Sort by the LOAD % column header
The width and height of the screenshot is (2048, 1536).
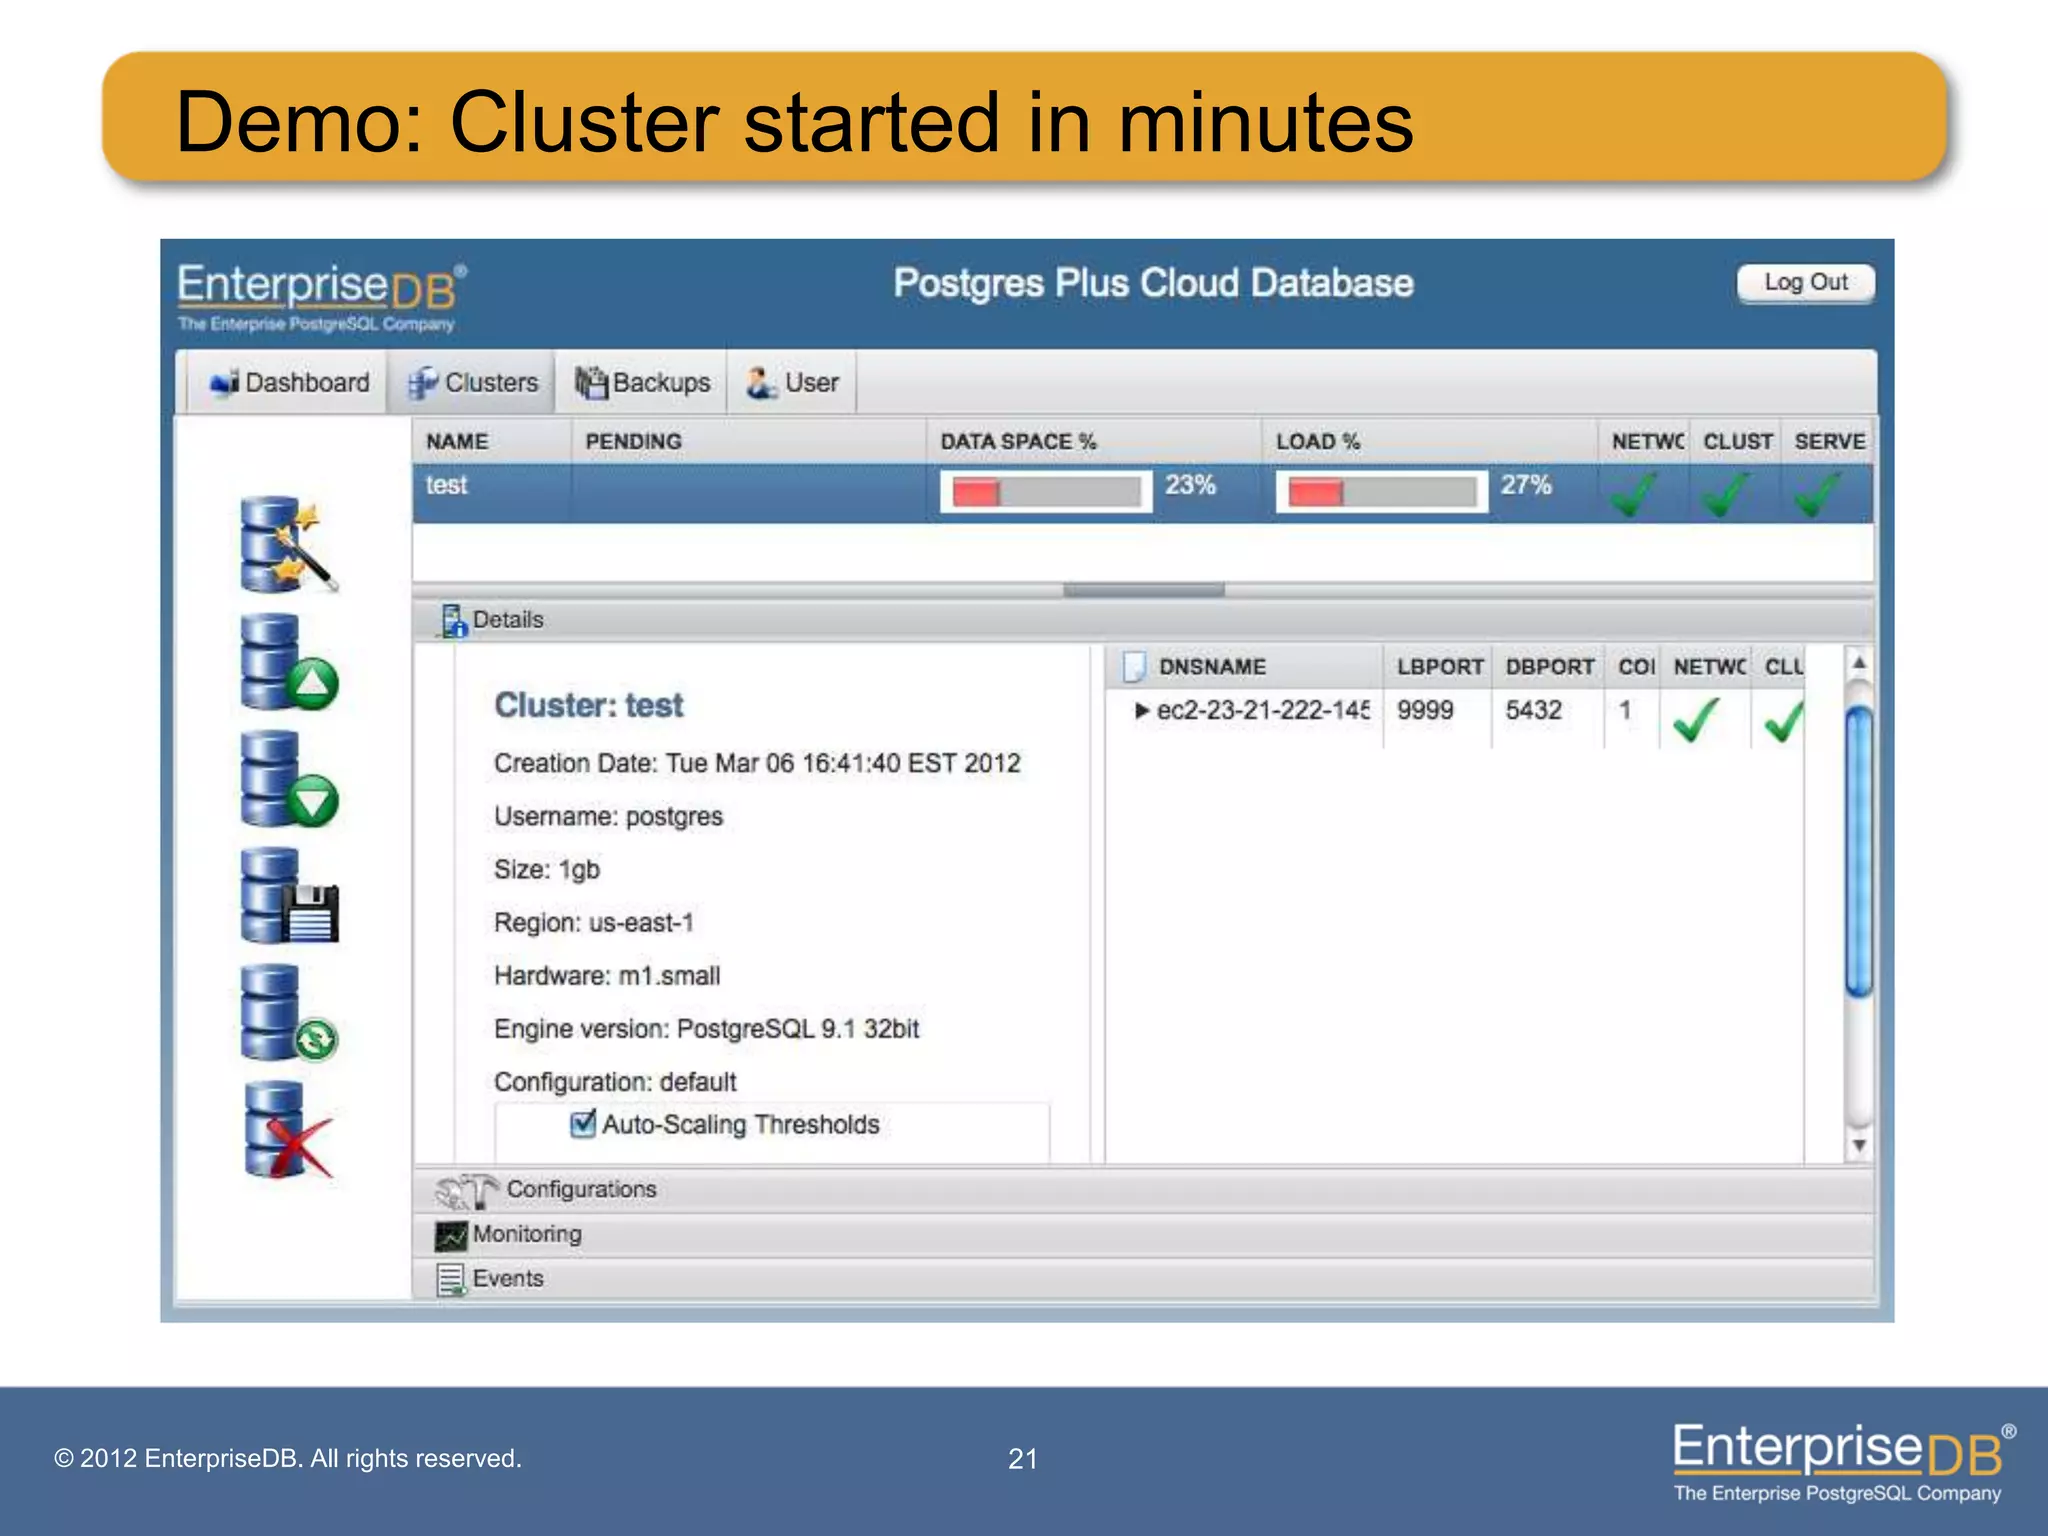tap(1429, 441)
